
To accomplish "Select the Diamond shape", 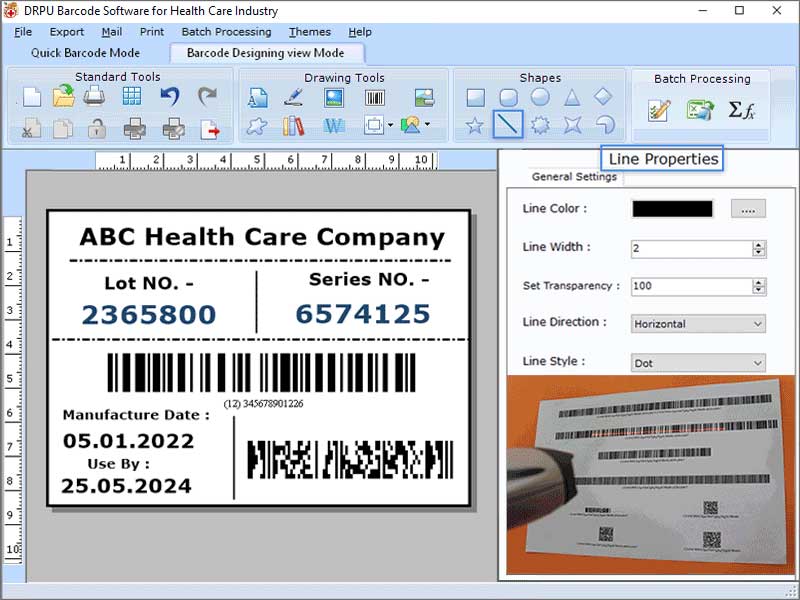I will pyautogui.click(x=603, y=96).
